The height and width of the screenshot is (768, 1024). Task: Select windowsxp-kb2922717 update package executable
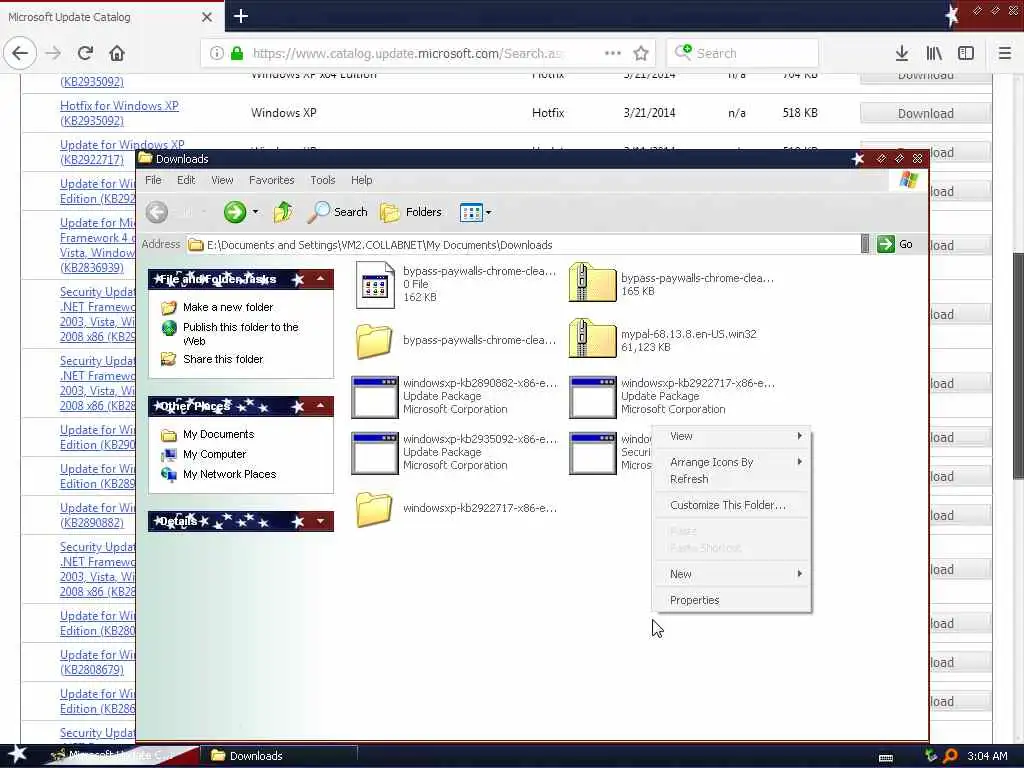pos(673,396)
